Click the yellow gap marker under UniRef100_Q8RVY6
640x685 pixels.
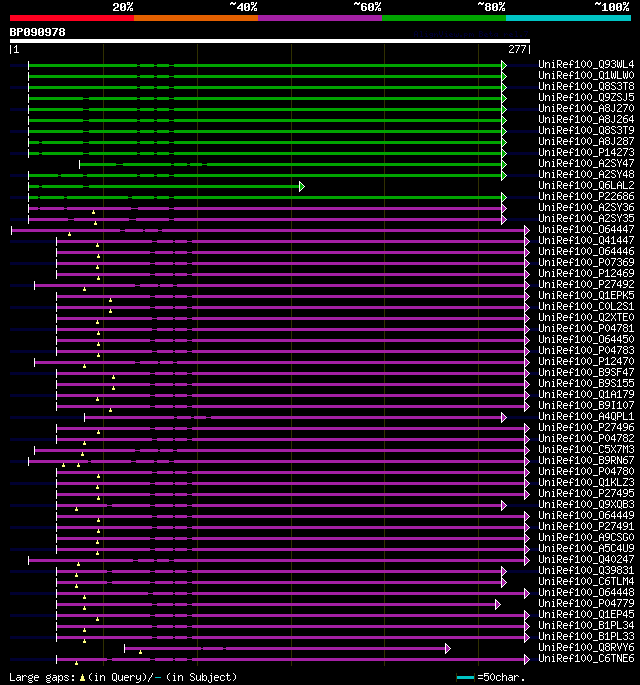(x=140, y=652)
